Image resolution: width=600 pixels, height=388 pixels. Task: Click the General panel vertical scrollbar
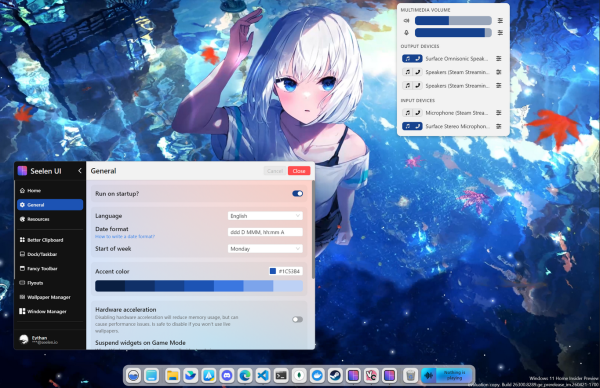[313, 230]
